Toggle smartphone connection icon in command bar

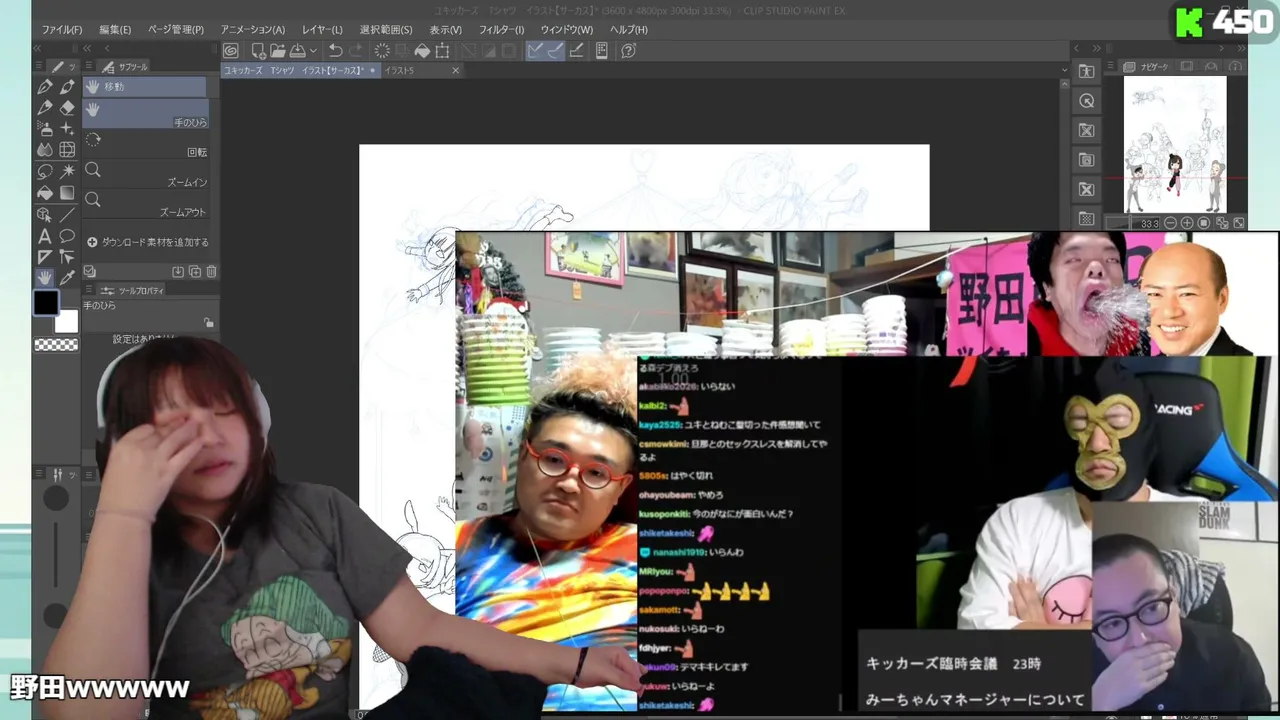coord(602,51)
